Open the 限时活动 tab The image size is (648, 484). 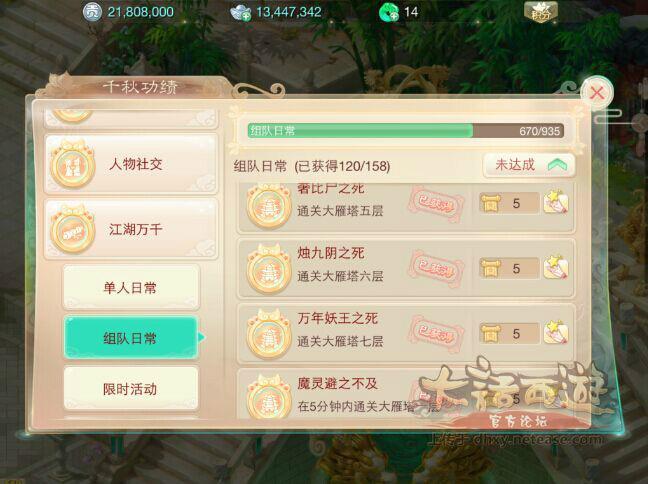pyautogui.click(x=131, y=389)
